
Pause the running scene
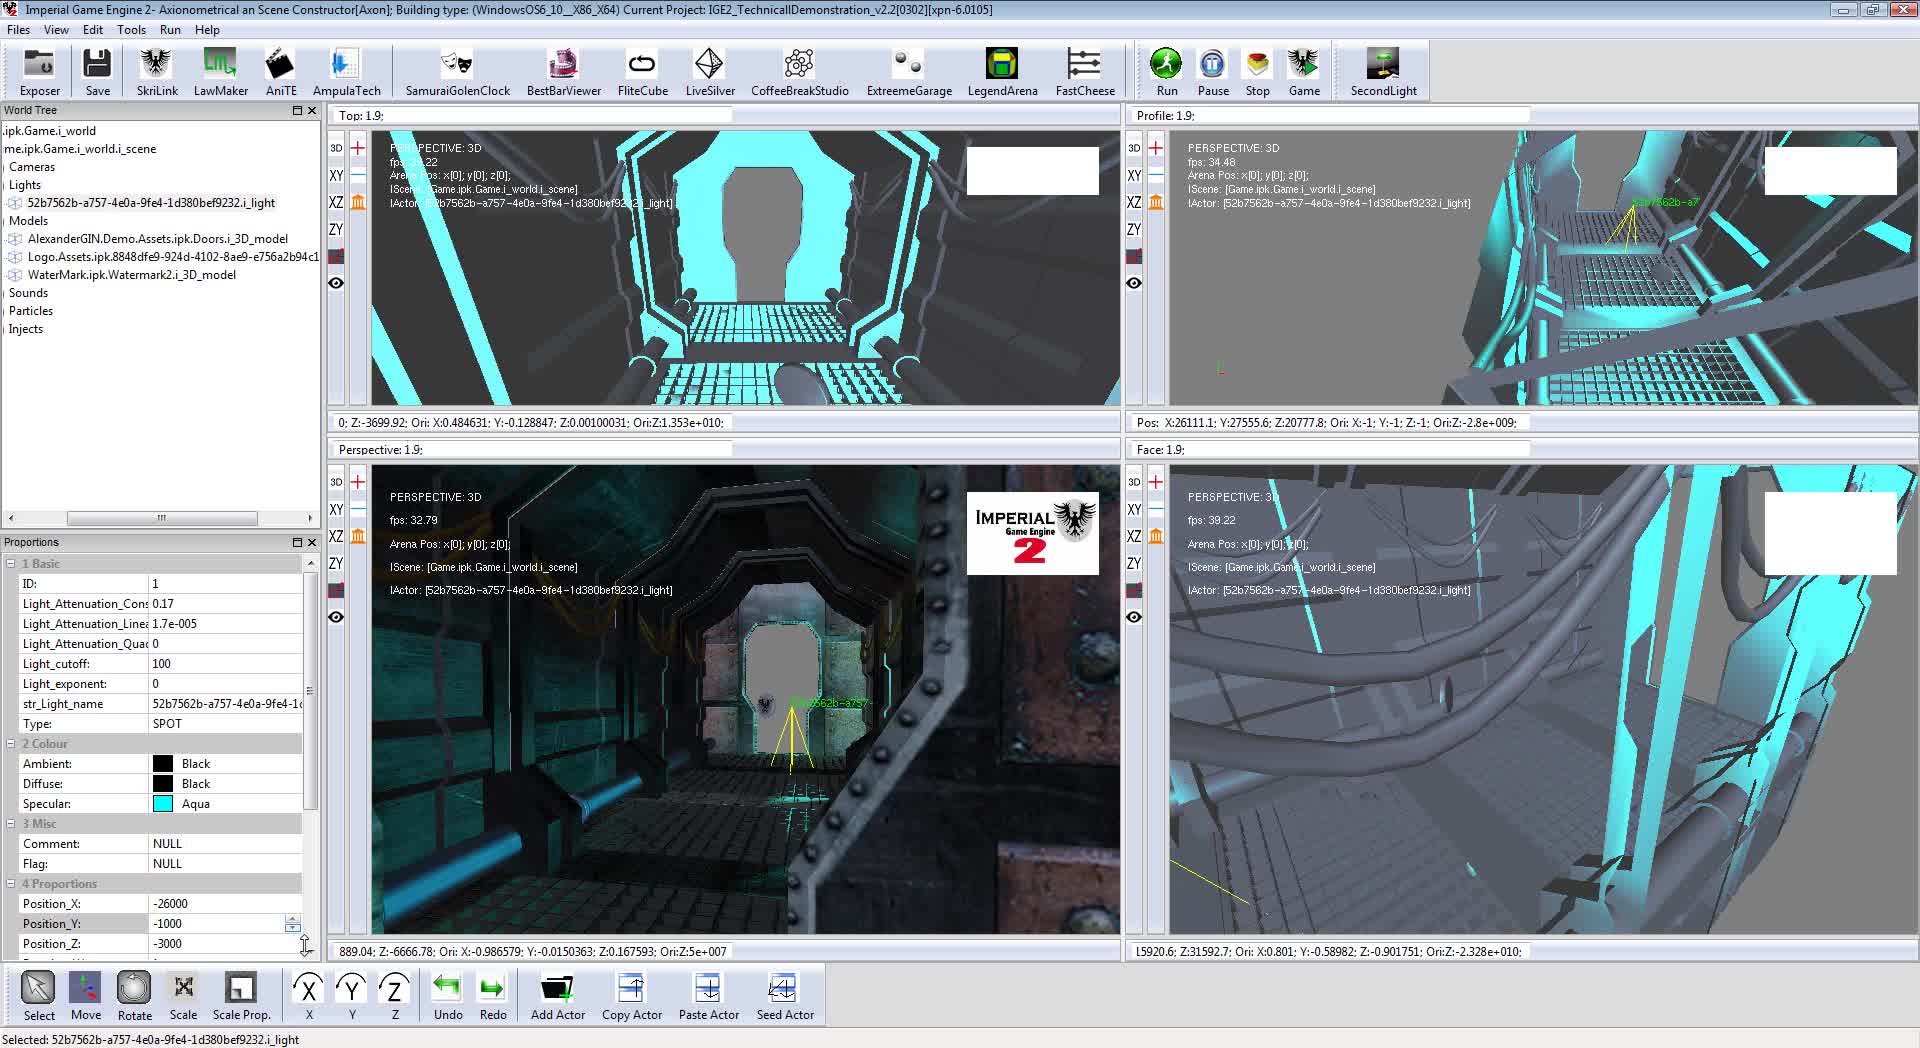(x=1212, y=72)
